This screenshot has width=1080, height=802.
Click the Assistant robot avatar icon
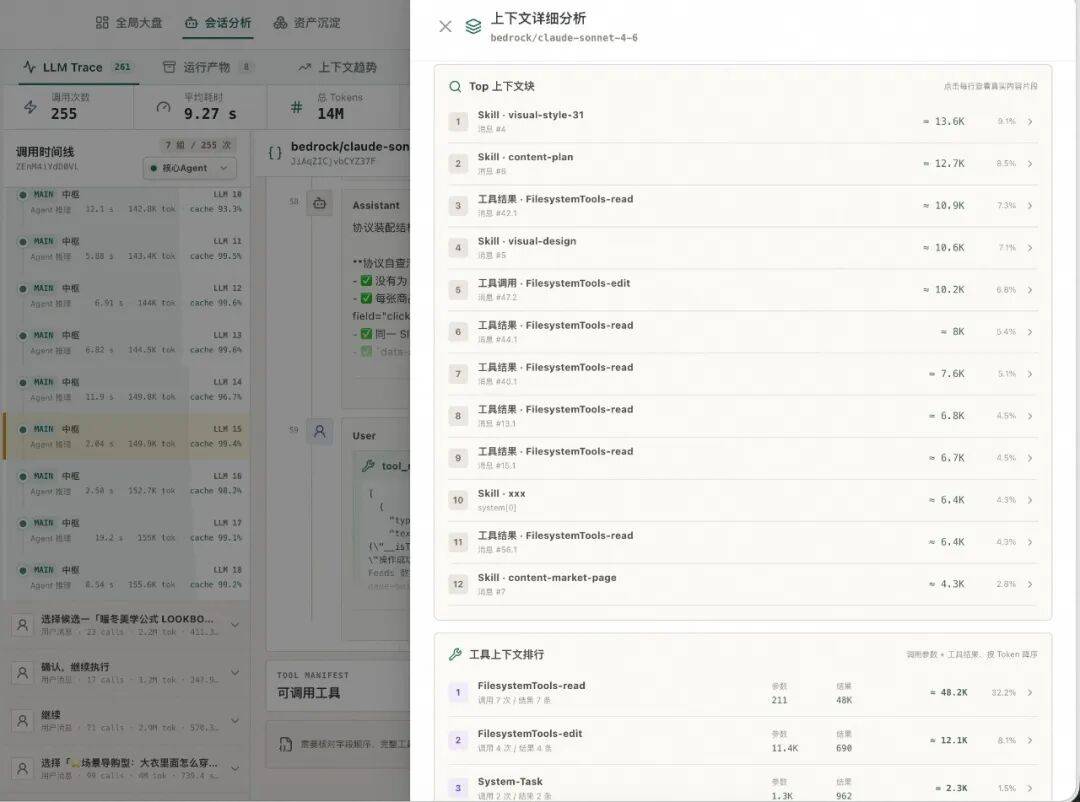[x=320, y=203]
